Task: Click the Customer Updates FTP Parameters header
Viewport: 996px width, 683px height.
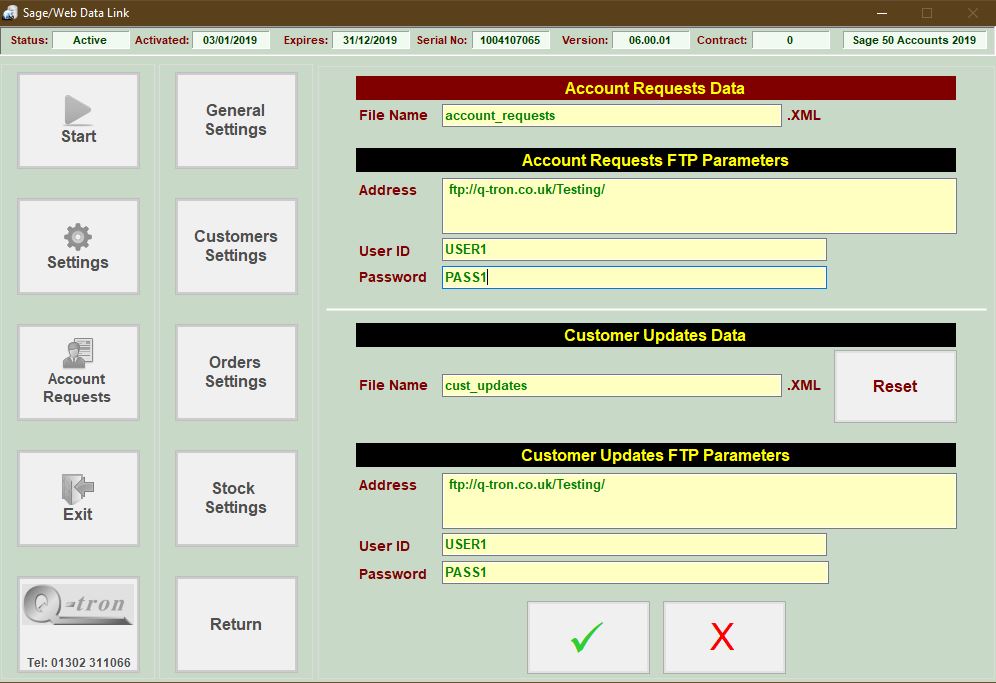Action: click(656, 456)
